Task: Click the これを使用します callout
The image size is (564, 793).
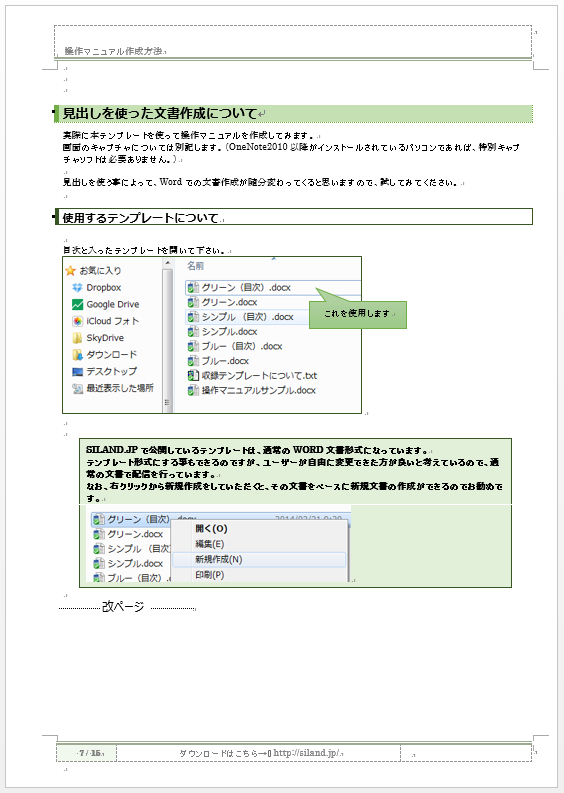Action: [358, 314]
